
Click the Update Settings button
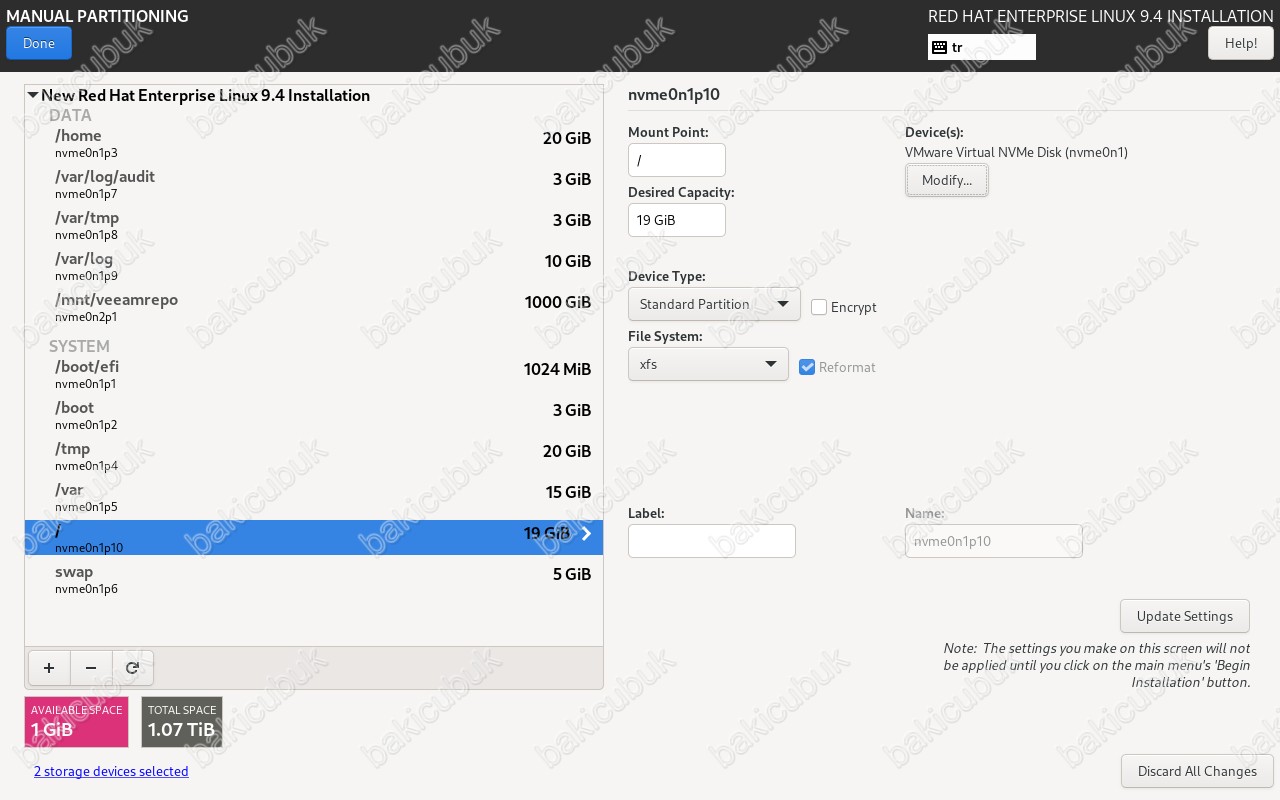pyautogui.click(x=1185, y=616)
